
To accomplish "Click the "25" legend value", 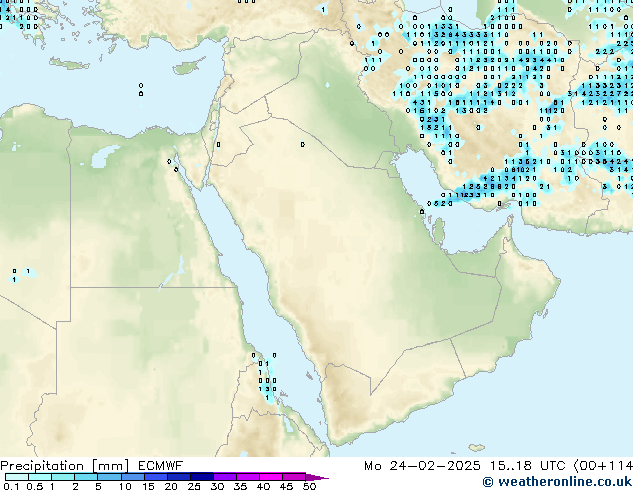I will click(194, 486).
